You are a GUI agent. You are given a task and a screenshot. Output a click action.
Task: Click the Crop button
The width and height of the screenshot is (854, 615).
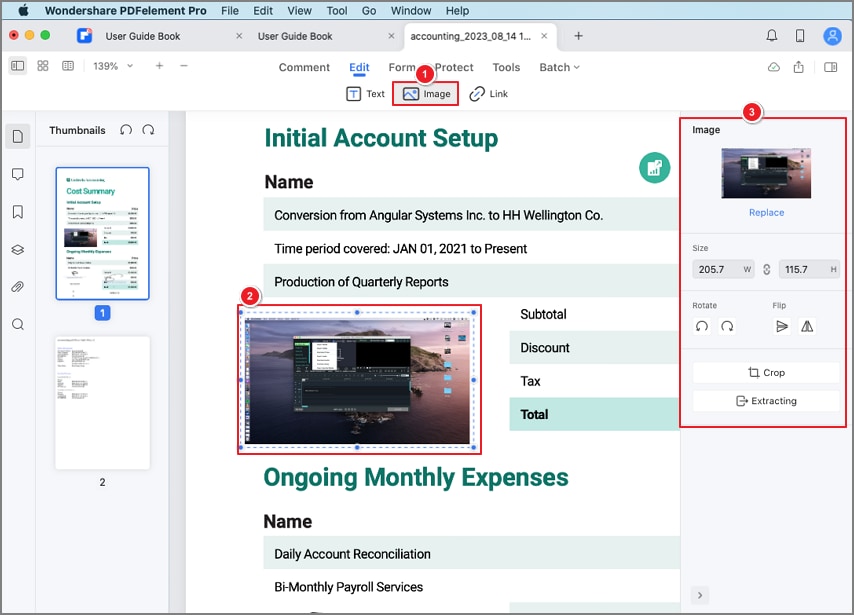point(766,373)
